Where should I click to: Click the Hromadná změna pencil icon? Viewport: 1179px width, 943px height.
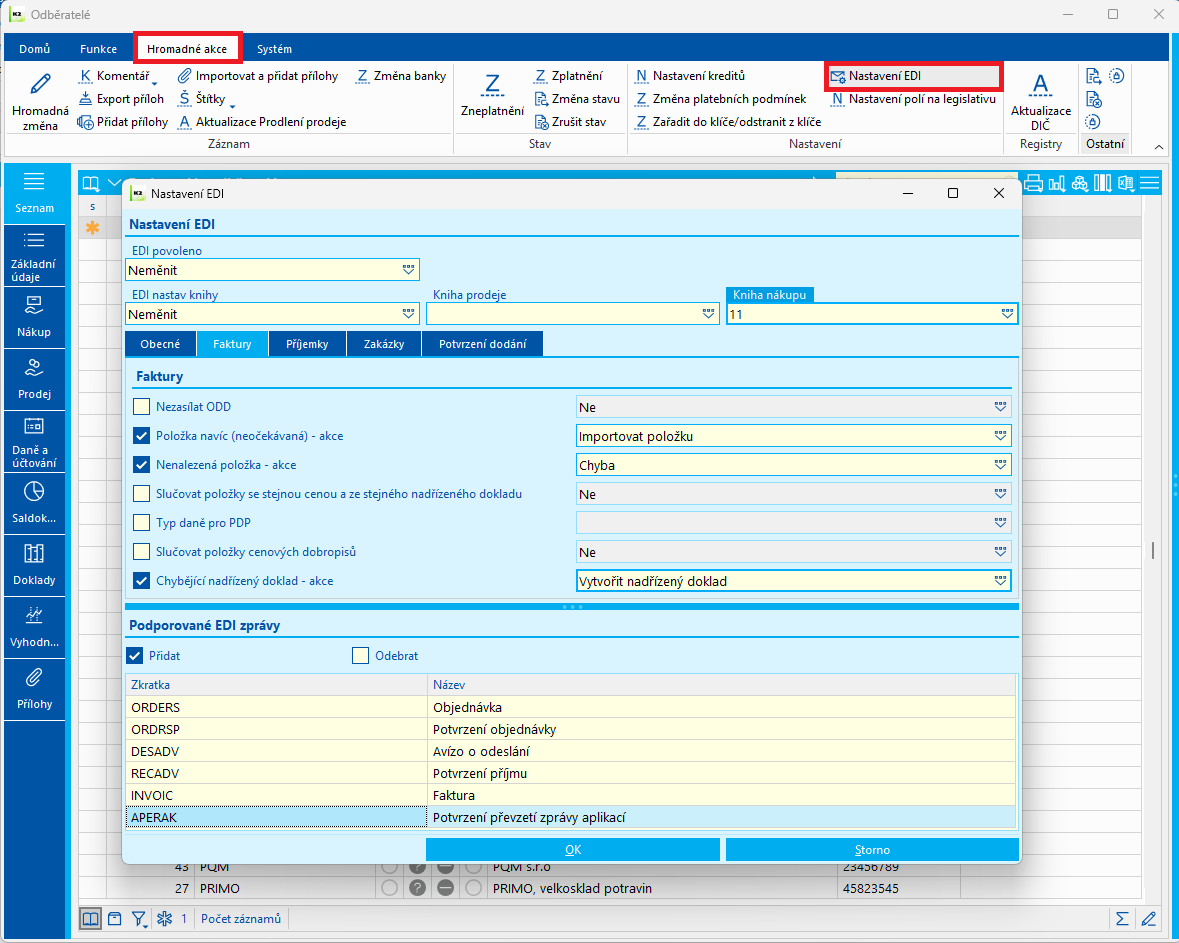(41, 84)
